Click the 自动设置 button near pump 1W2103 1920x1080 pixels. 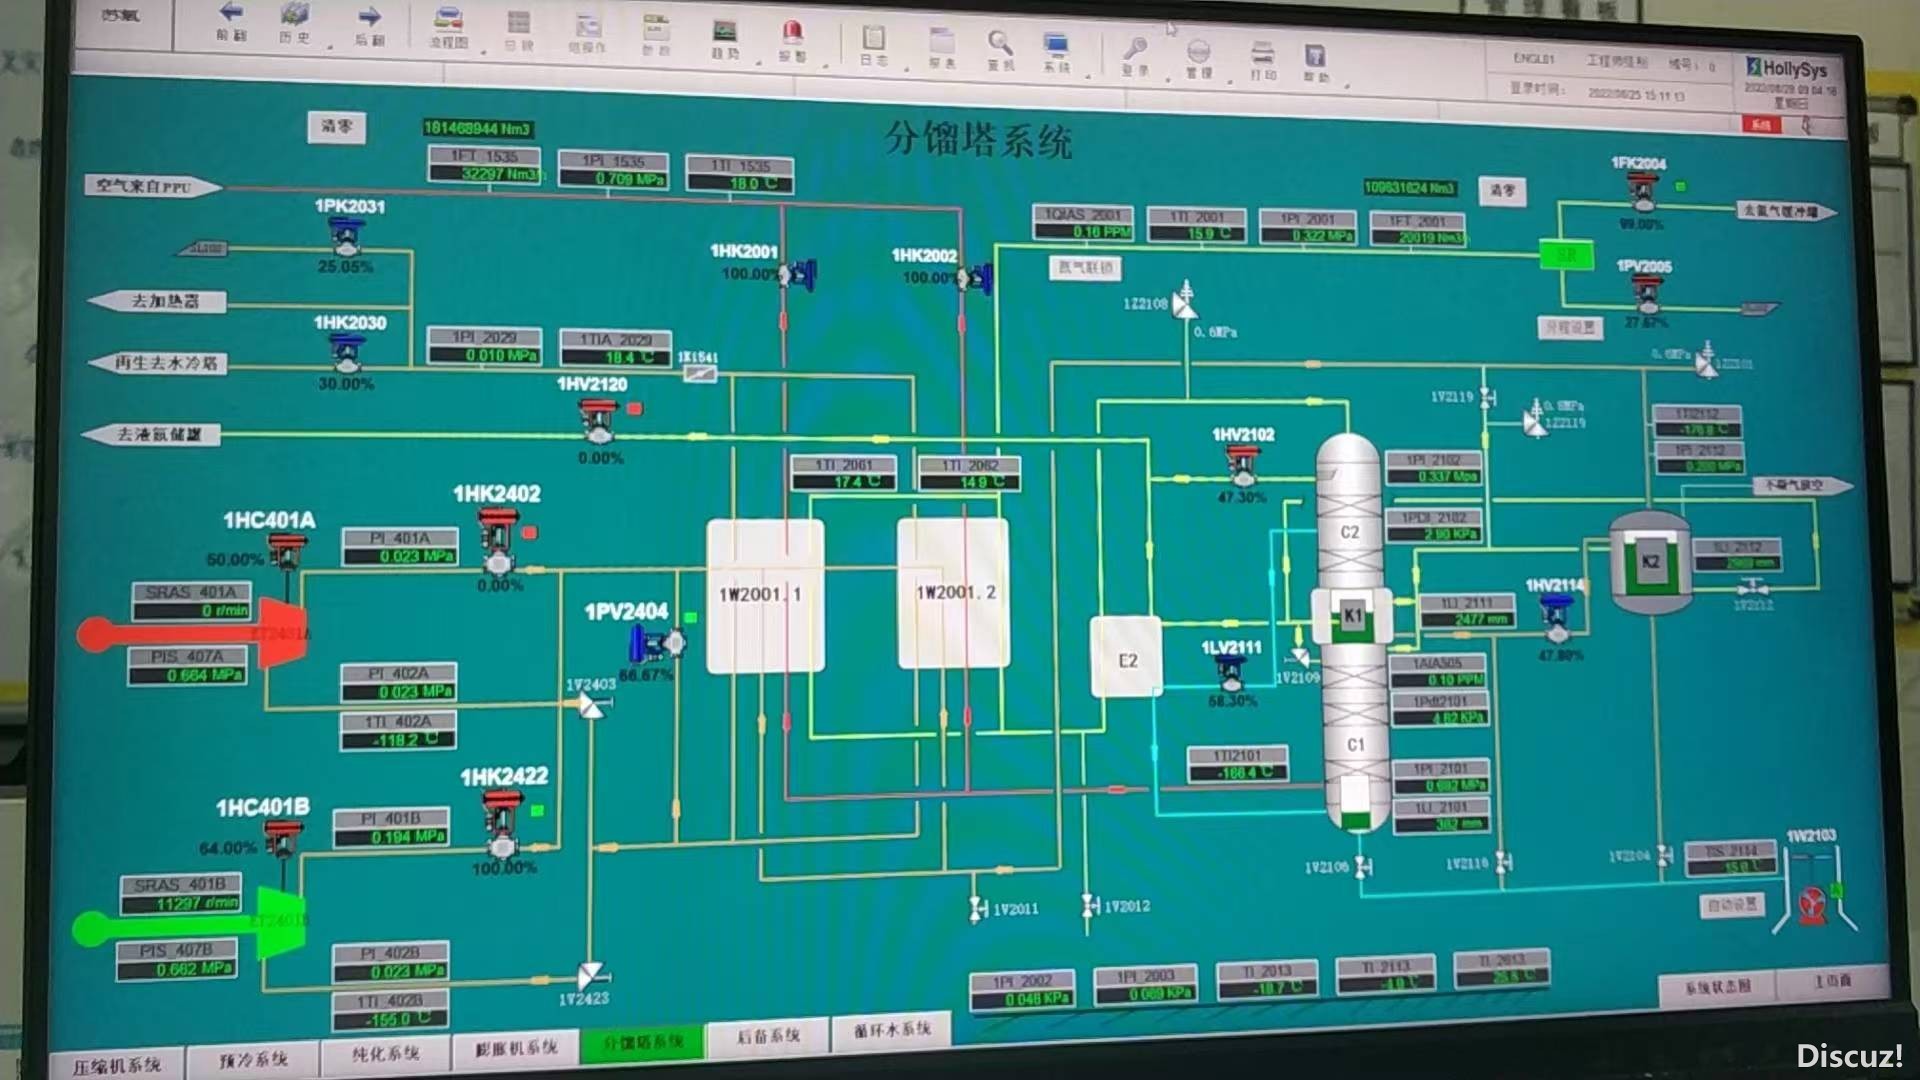click(x=1733, y=905)
